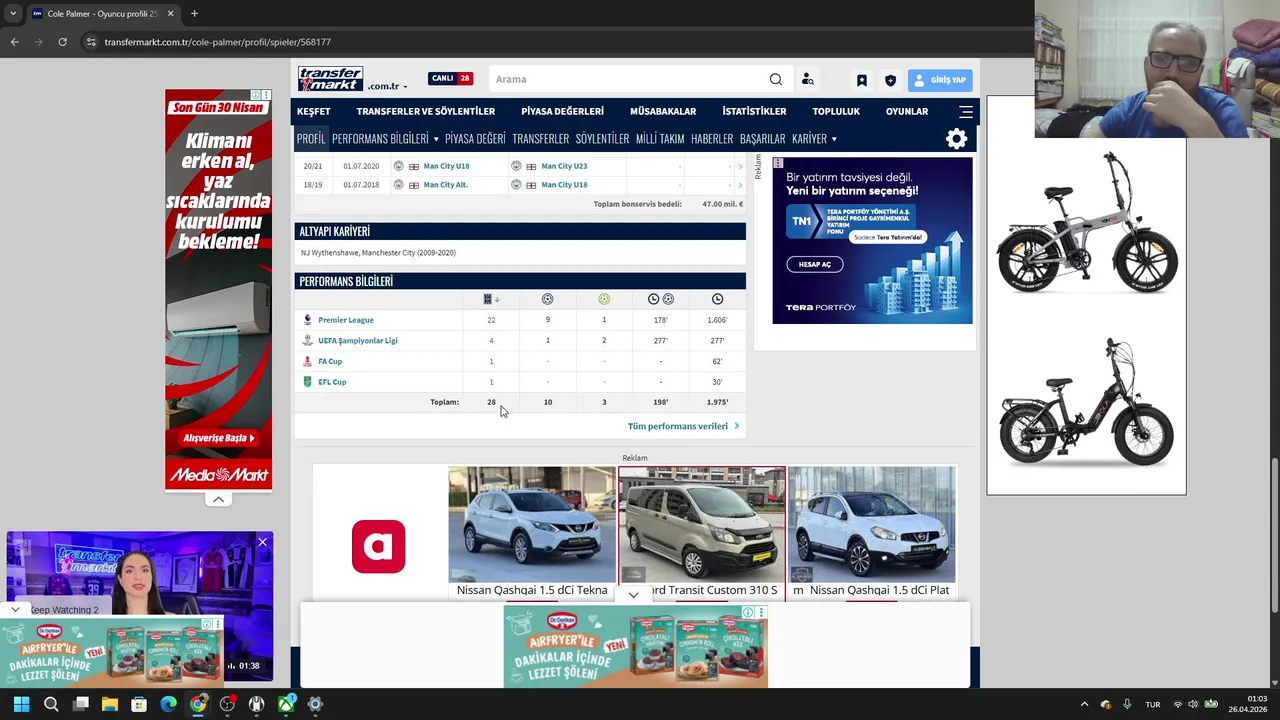Open the Premier League link
Image resolution: width=1280 pixels, height=720 pixels.
(x=346, y=320)
